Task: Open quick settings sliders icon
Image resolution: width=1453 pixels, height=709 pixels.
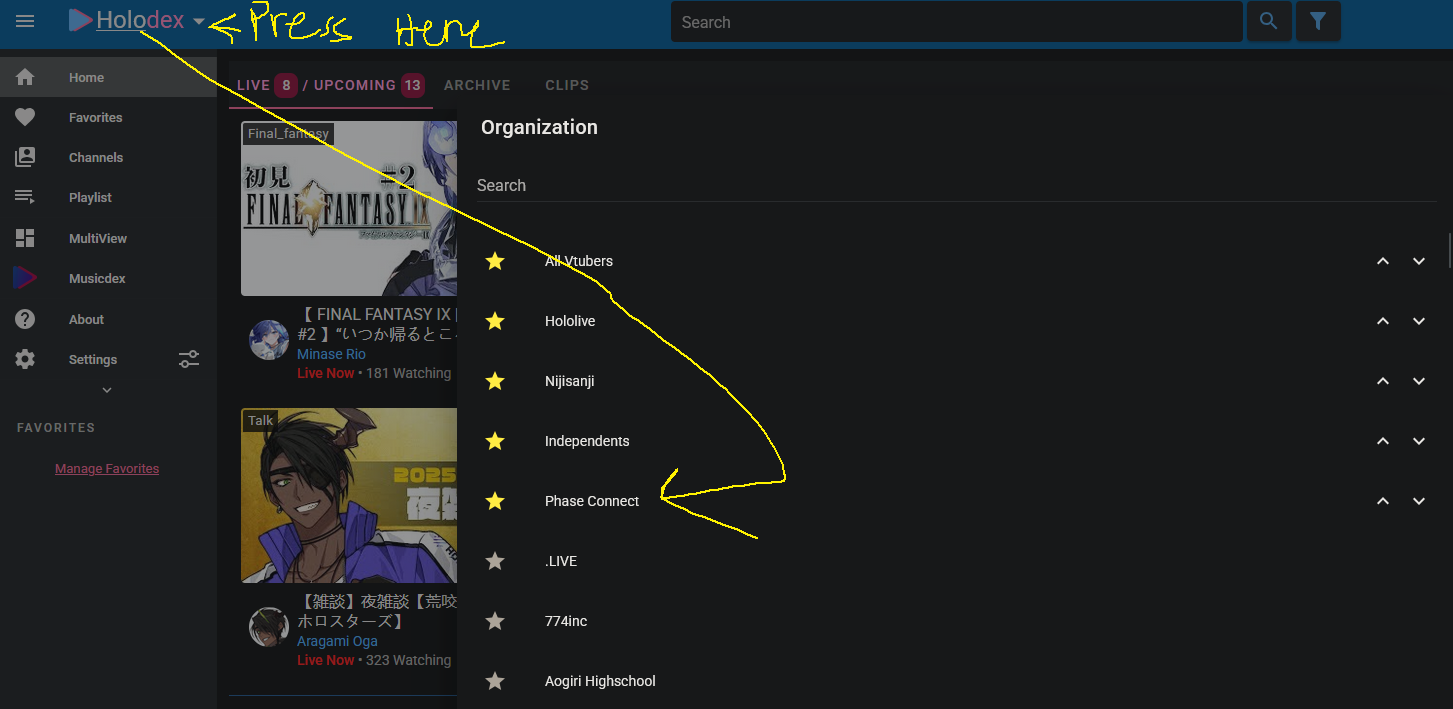Action: pyautogui.click(x=189, y=359)
